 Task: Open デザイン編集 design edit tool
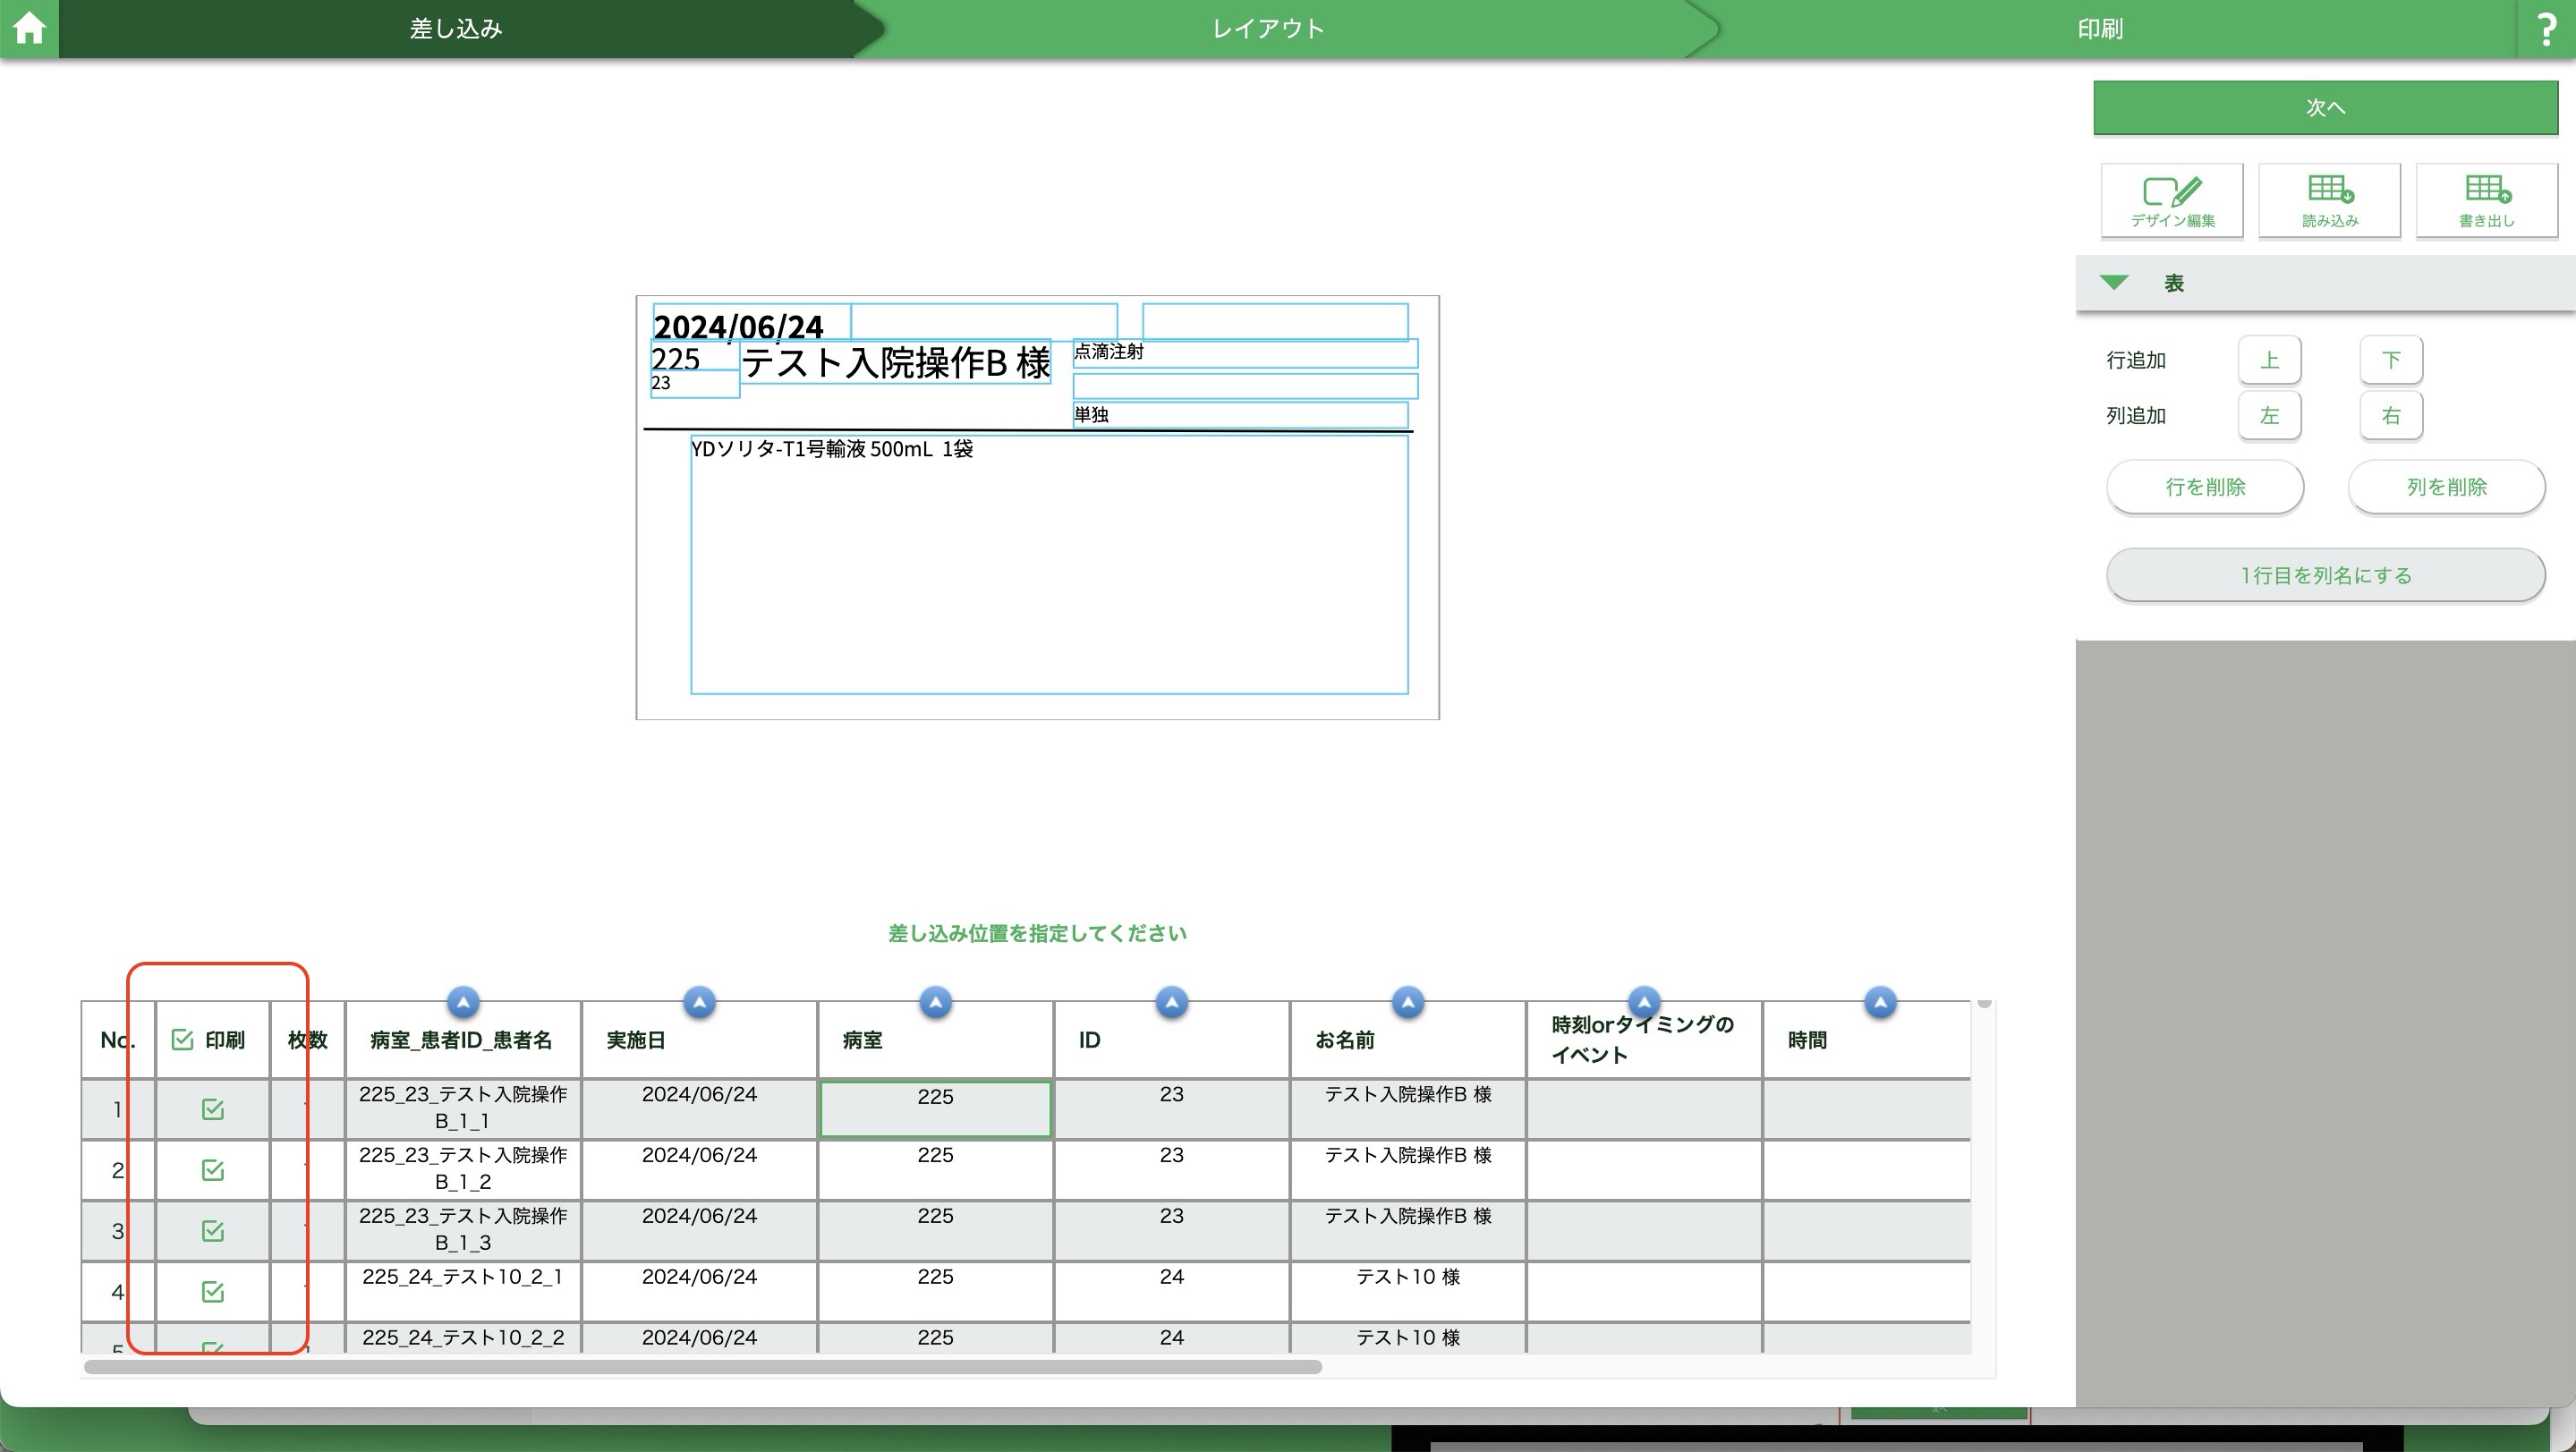coord(2171,201)
